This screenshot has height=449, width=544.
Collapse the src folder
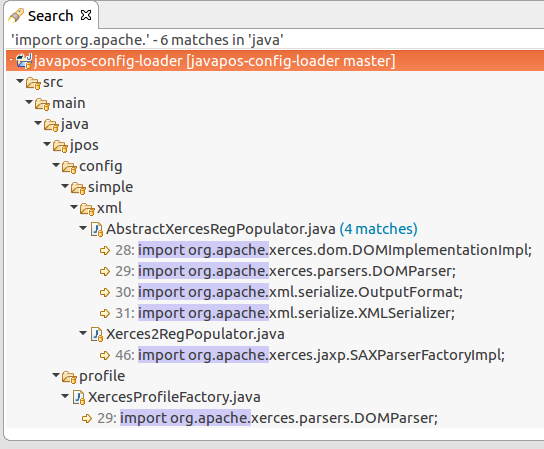20,81
